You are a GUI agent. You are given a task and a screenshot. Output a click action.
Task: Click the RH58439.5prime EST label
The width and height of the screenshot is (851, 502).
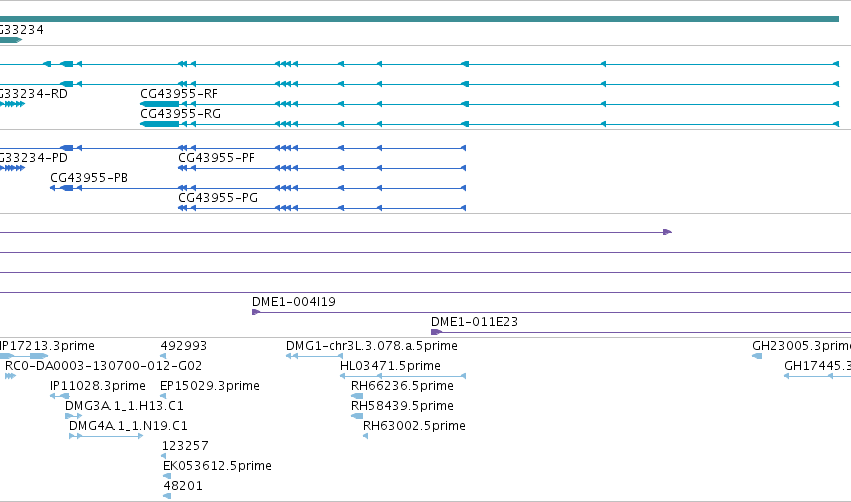point(402,406)
